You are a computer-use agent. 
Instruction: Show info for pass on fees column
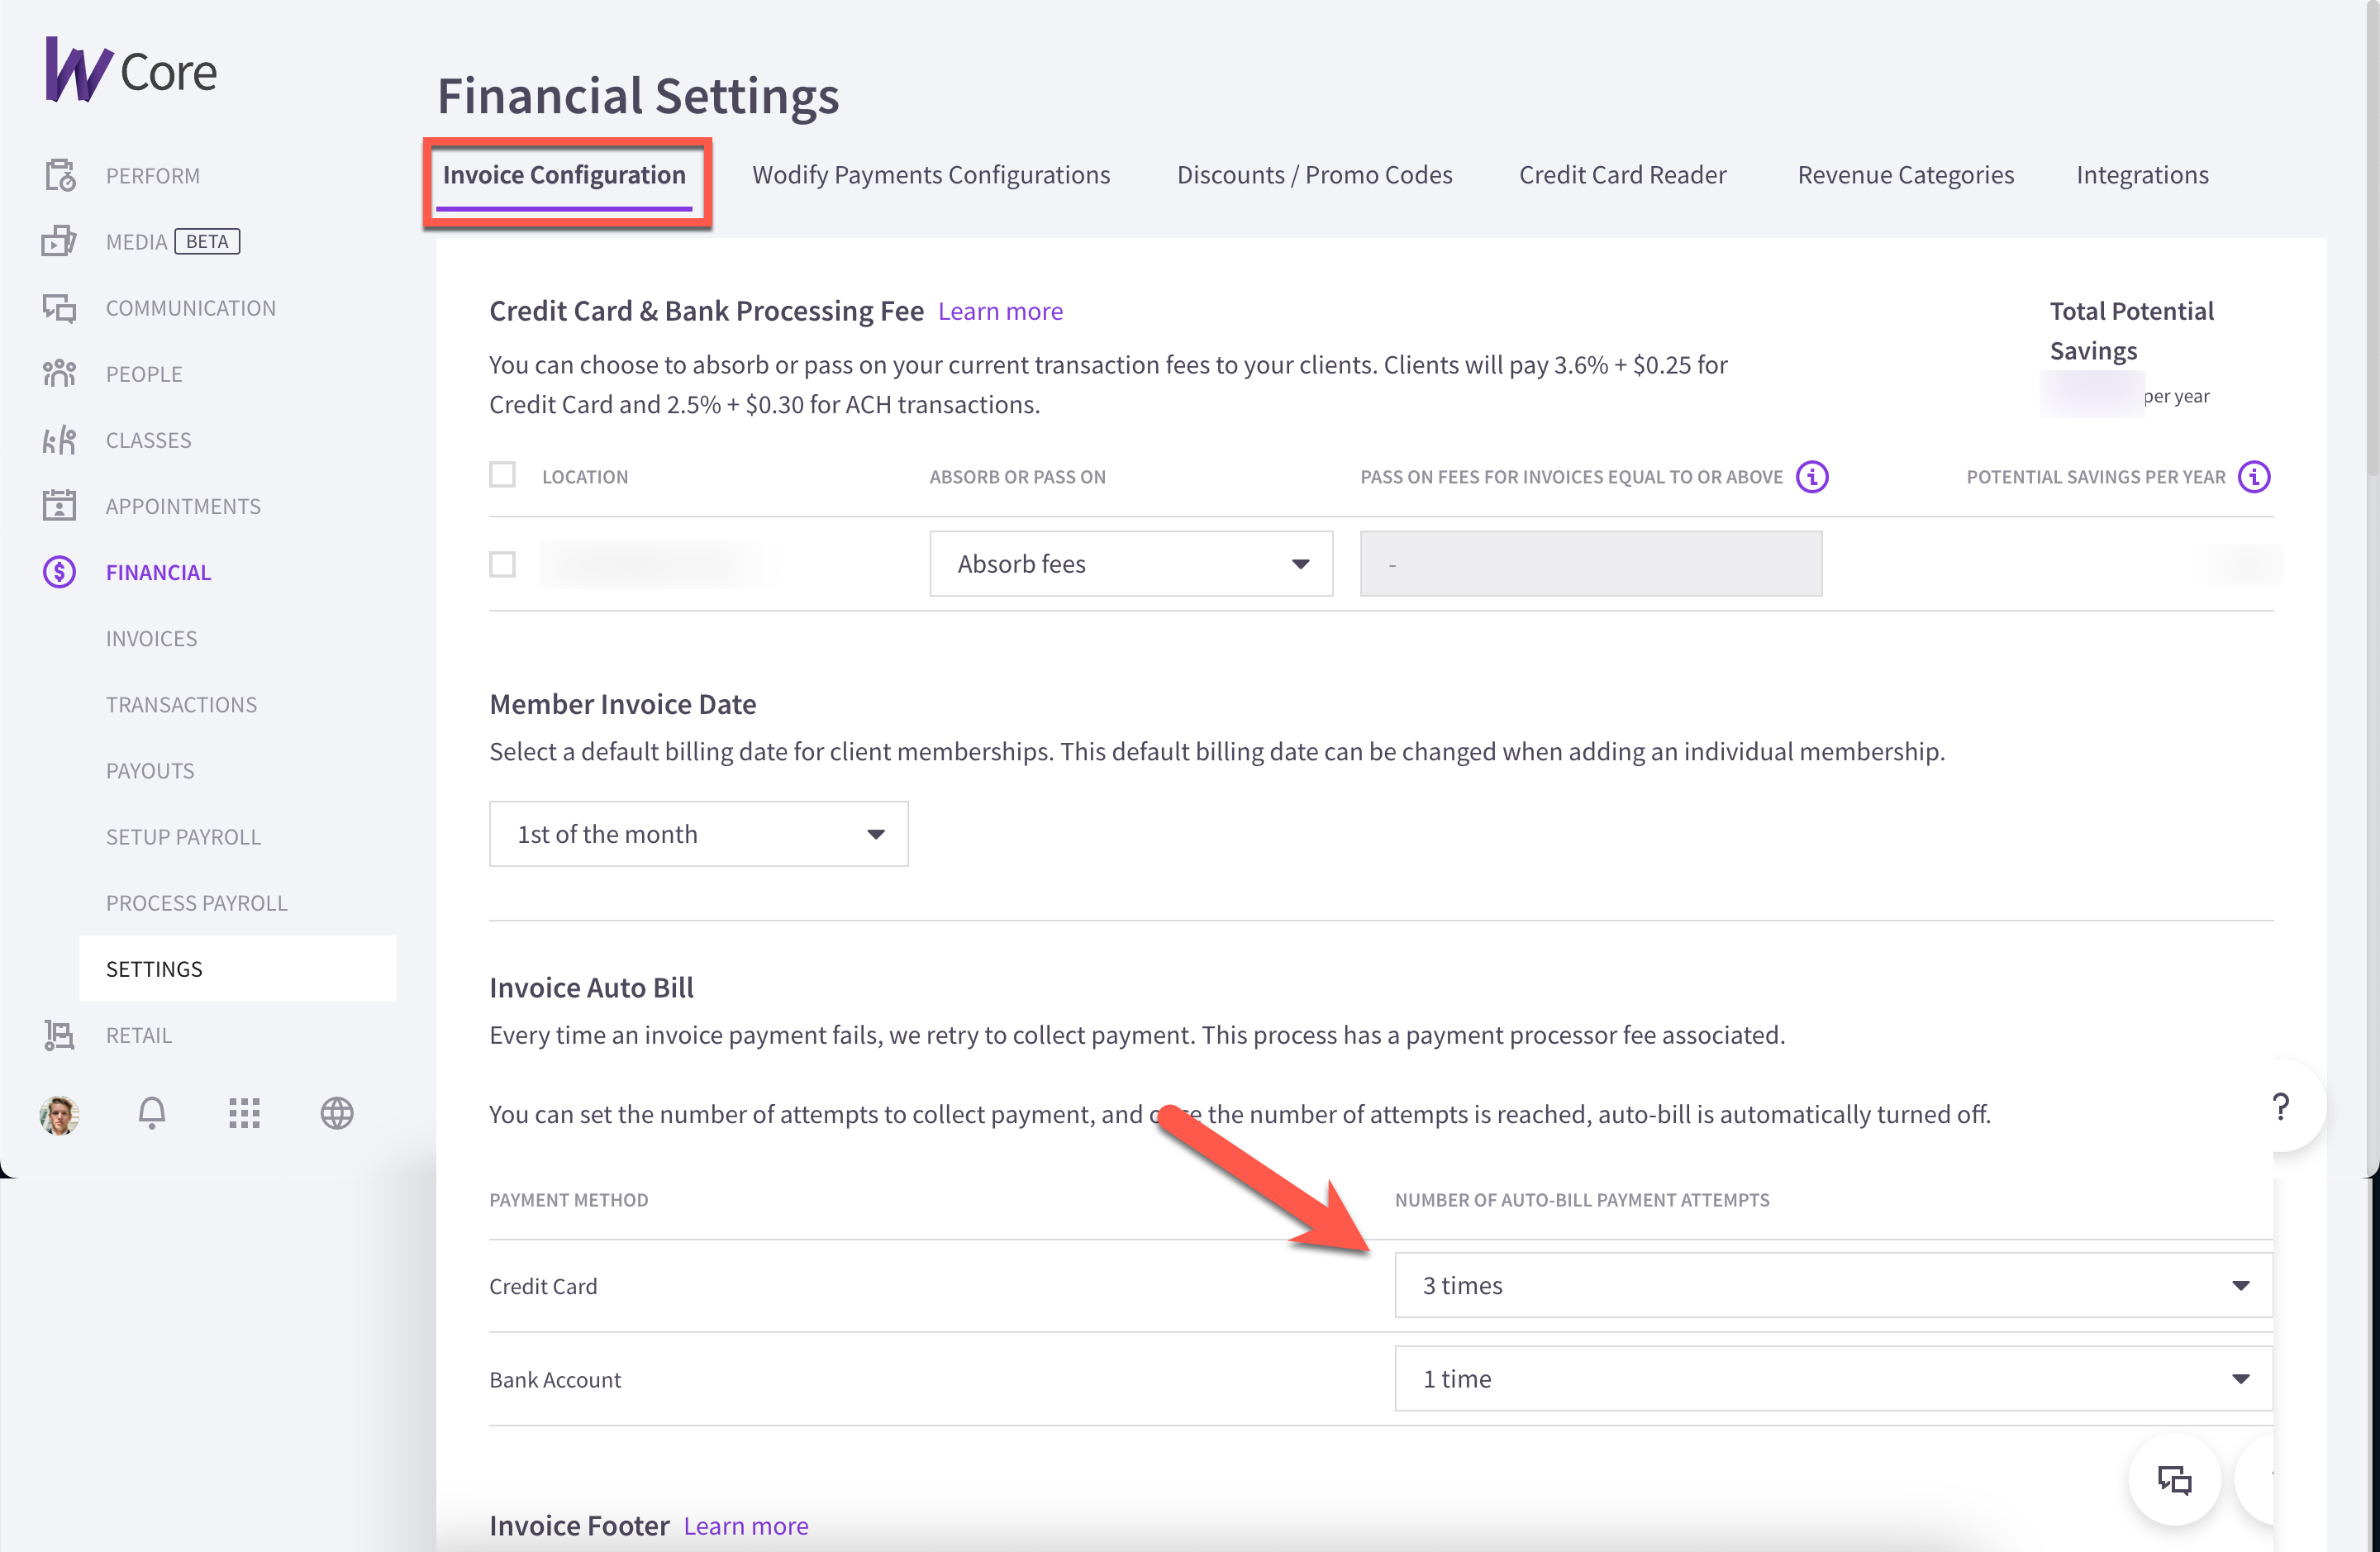coord(1812,477)
